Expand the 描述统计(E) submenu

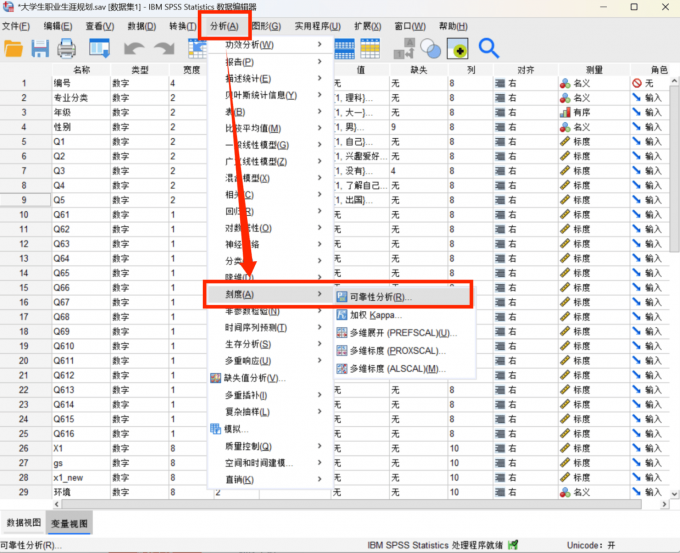click(271, 79)
